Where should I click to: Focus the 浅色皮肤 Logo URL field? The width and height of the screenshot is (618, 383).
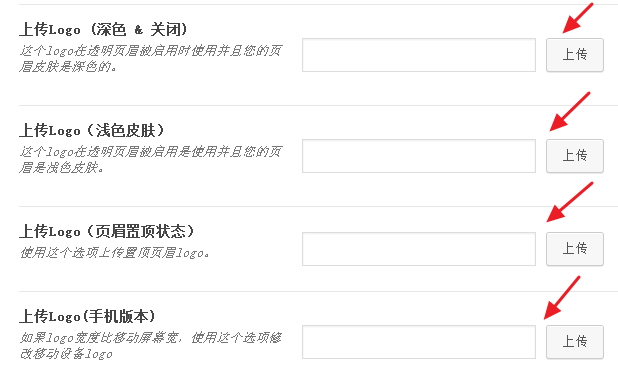419,156
